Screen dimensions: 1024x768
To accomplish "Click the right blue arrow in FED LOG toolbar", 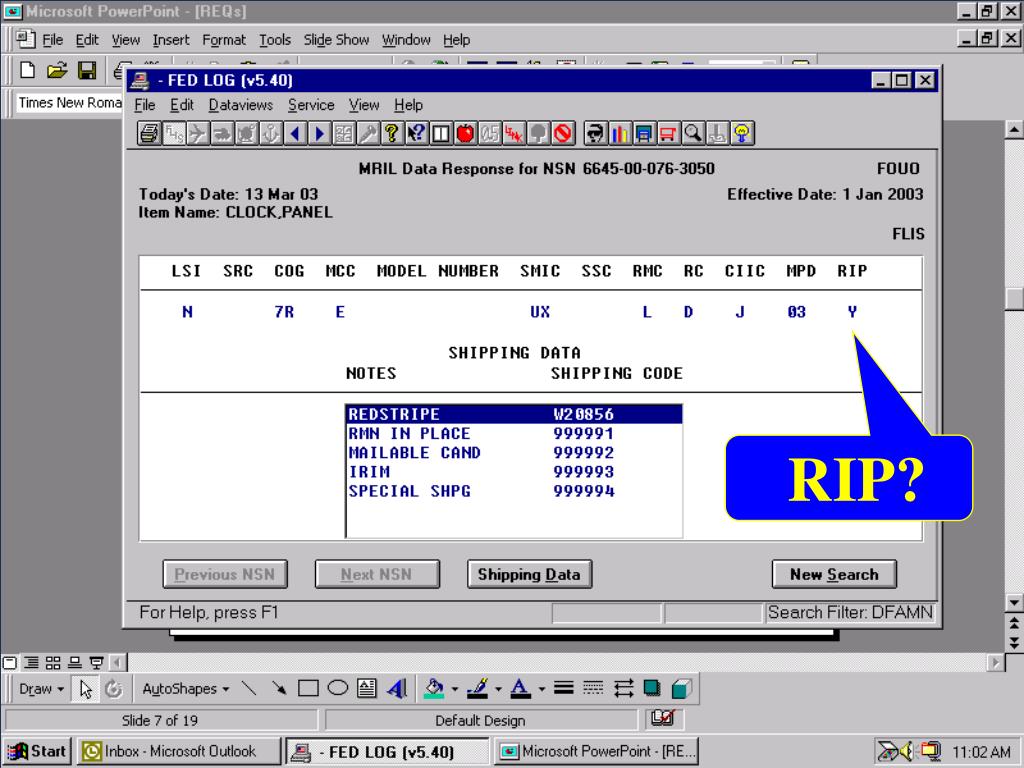I will click(x=319, y=133).
